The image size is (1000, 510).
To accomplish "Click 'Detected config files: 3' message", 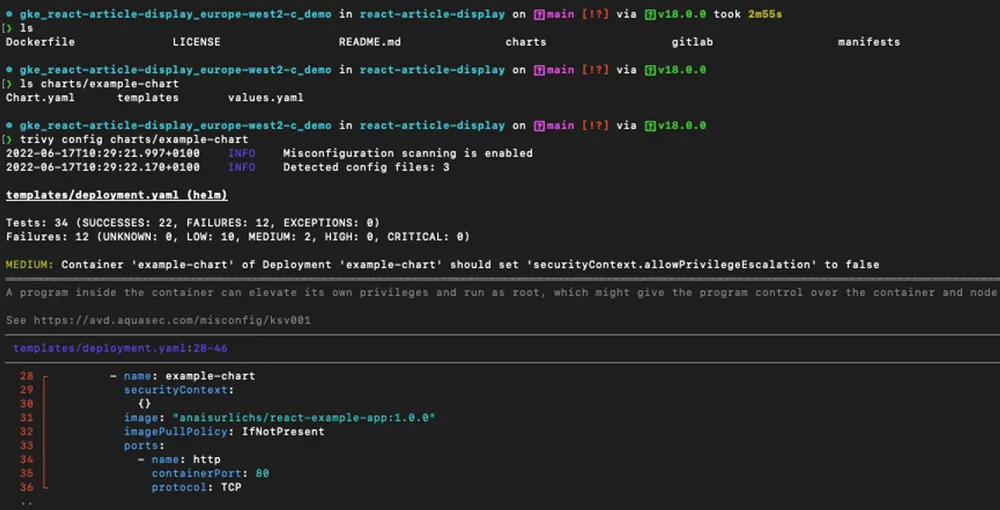I will (366, 167).
